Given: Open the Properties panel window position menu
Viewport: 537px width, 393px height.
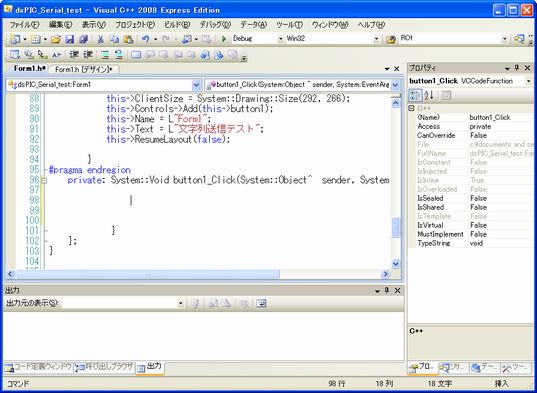Looking at the screenshot, I should [x=508, y=68].
